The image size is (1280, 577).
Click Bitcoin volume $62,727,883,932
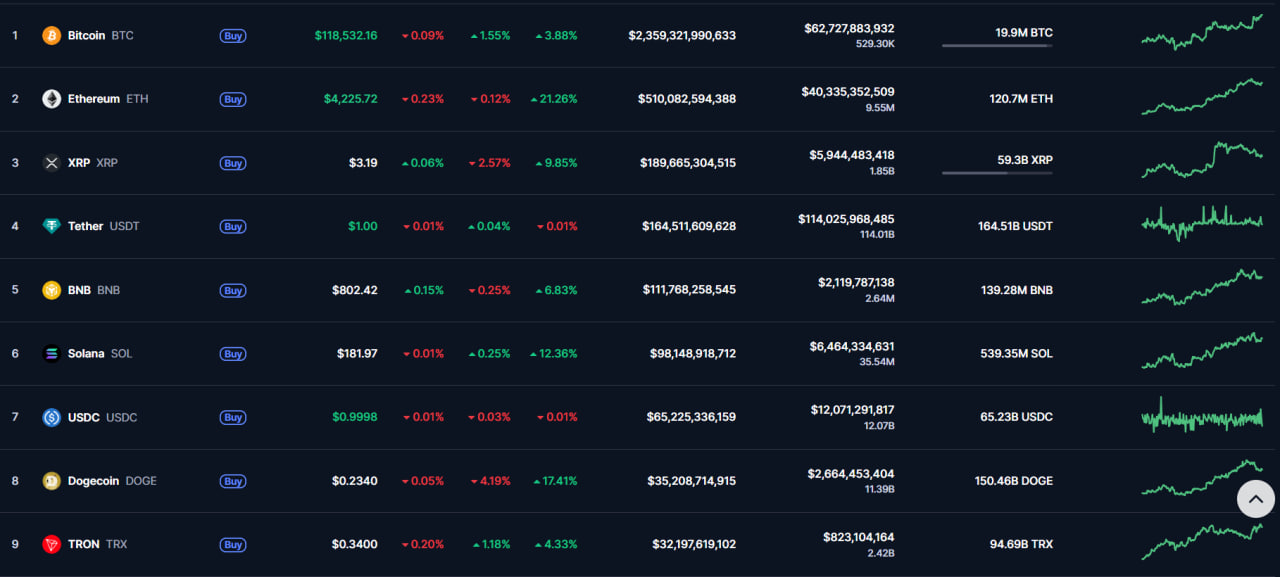pyautogui.click(x=849, y=28)
